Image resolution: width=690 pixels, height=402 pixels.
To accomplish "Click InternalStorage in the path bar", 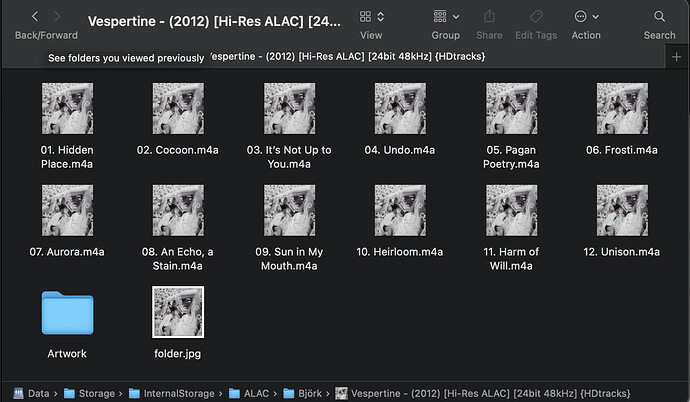I will 172,393.
